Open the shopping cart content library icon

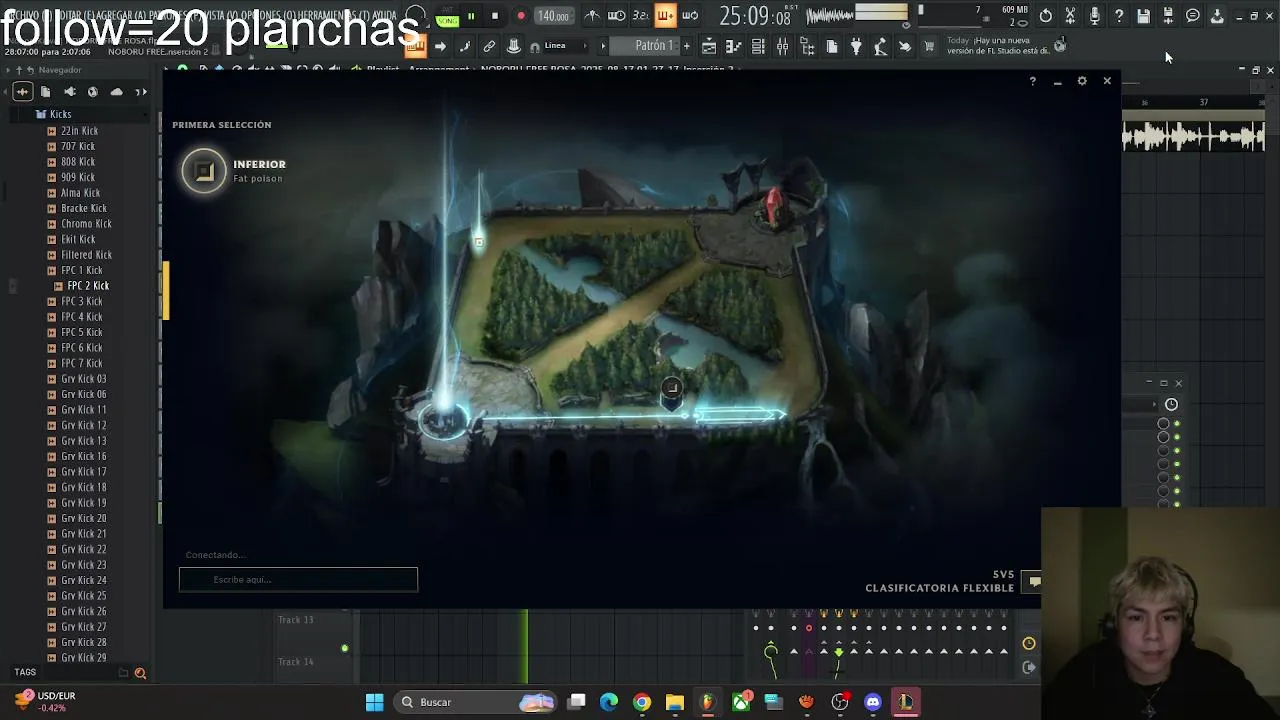pyautogui.click(x=929, y=46)
